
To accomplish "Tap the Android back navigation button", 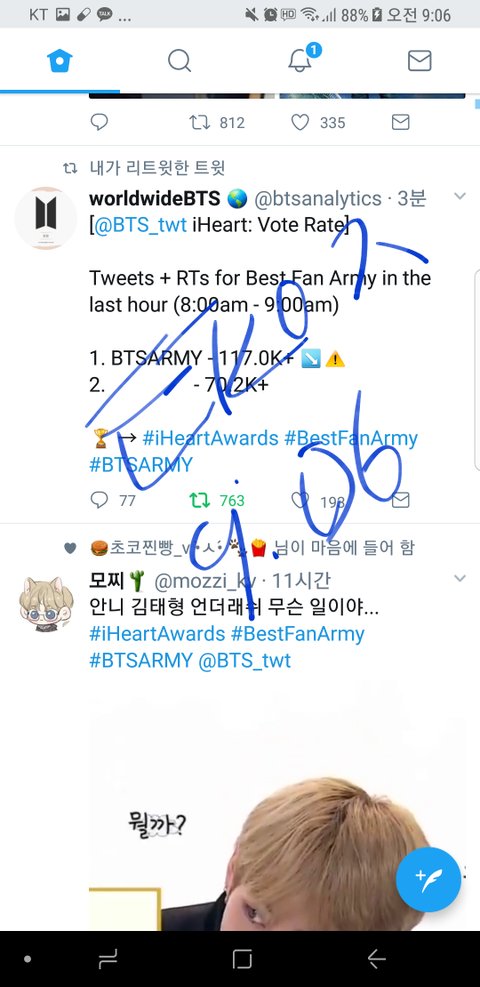I will 376,959.
